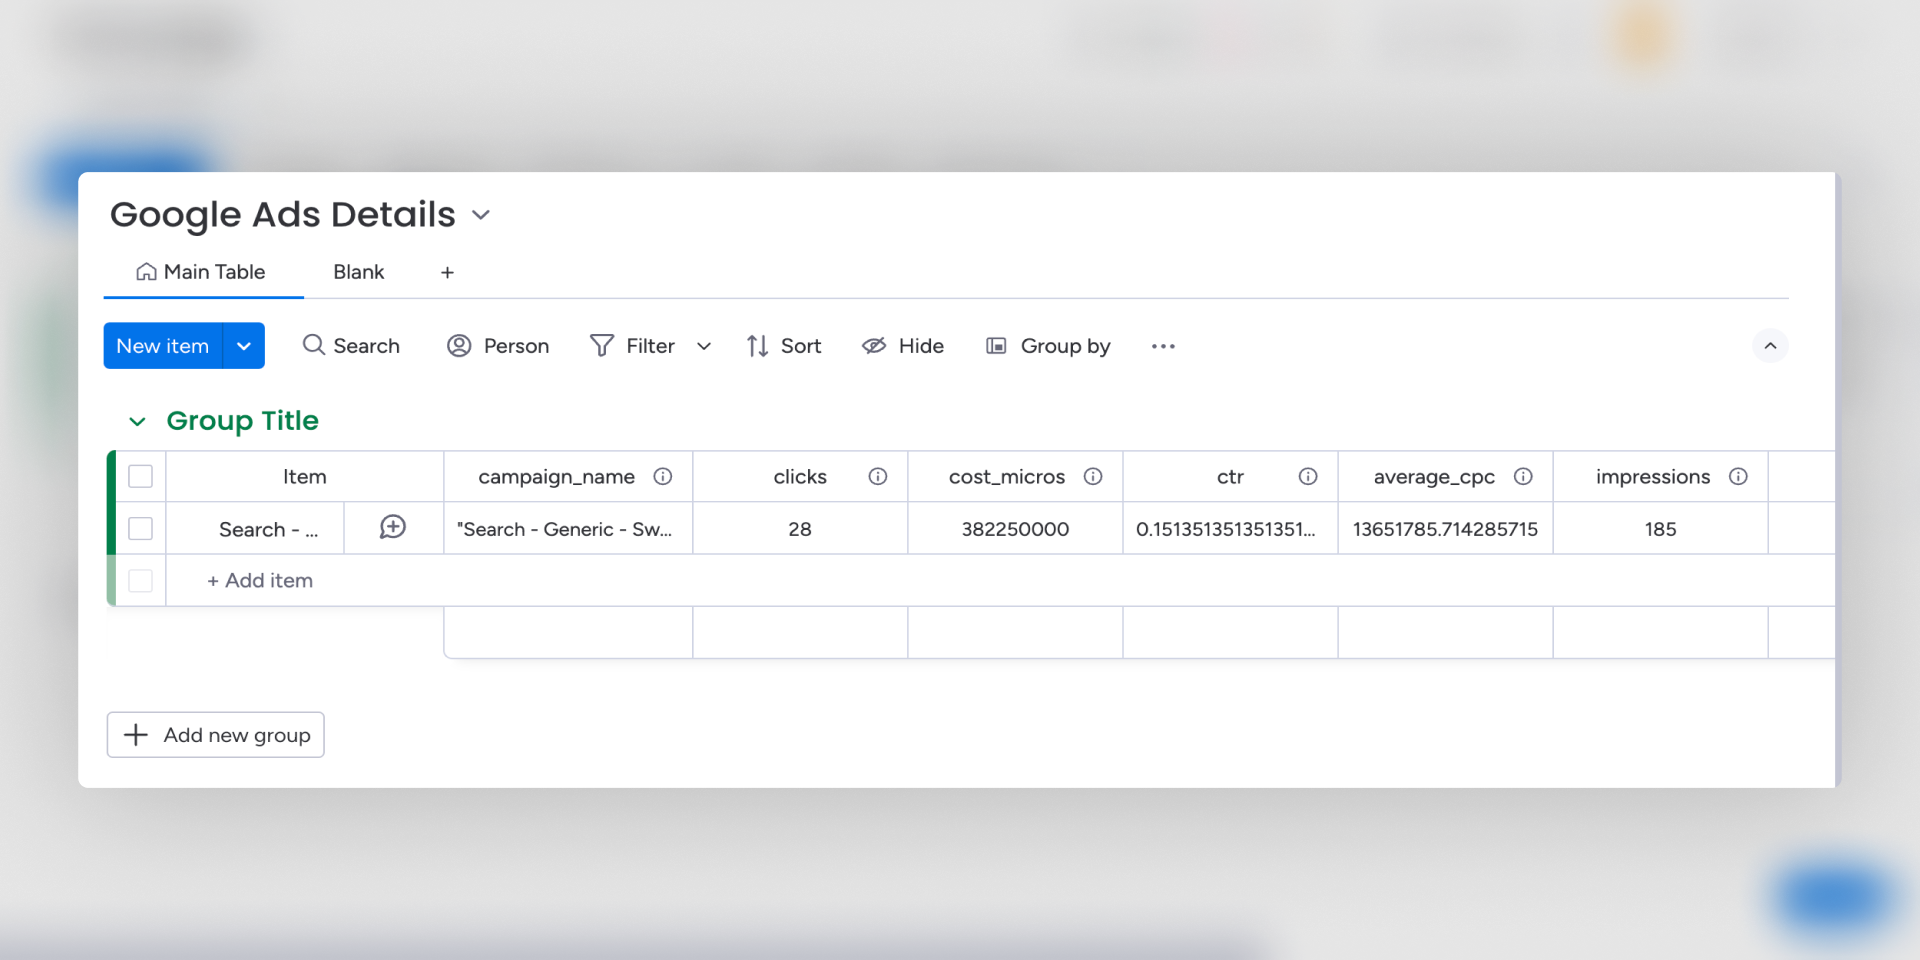Click the info icon next to ctr

coord(1308,476)
